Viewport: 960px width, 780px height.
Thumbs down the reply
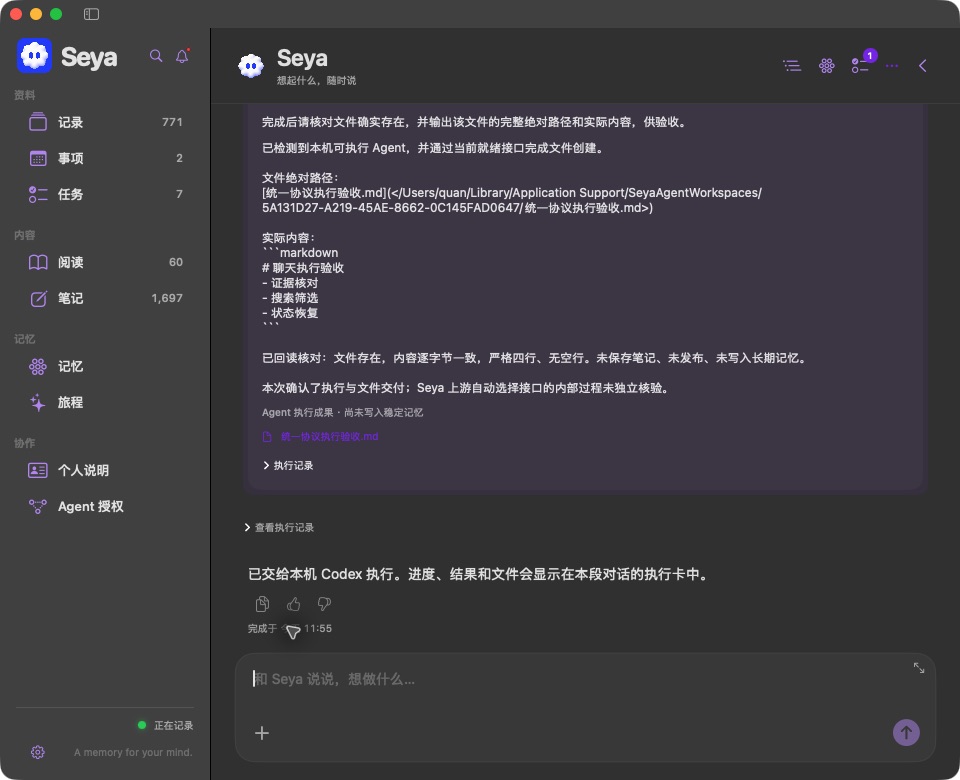click(x=324, y=604)
